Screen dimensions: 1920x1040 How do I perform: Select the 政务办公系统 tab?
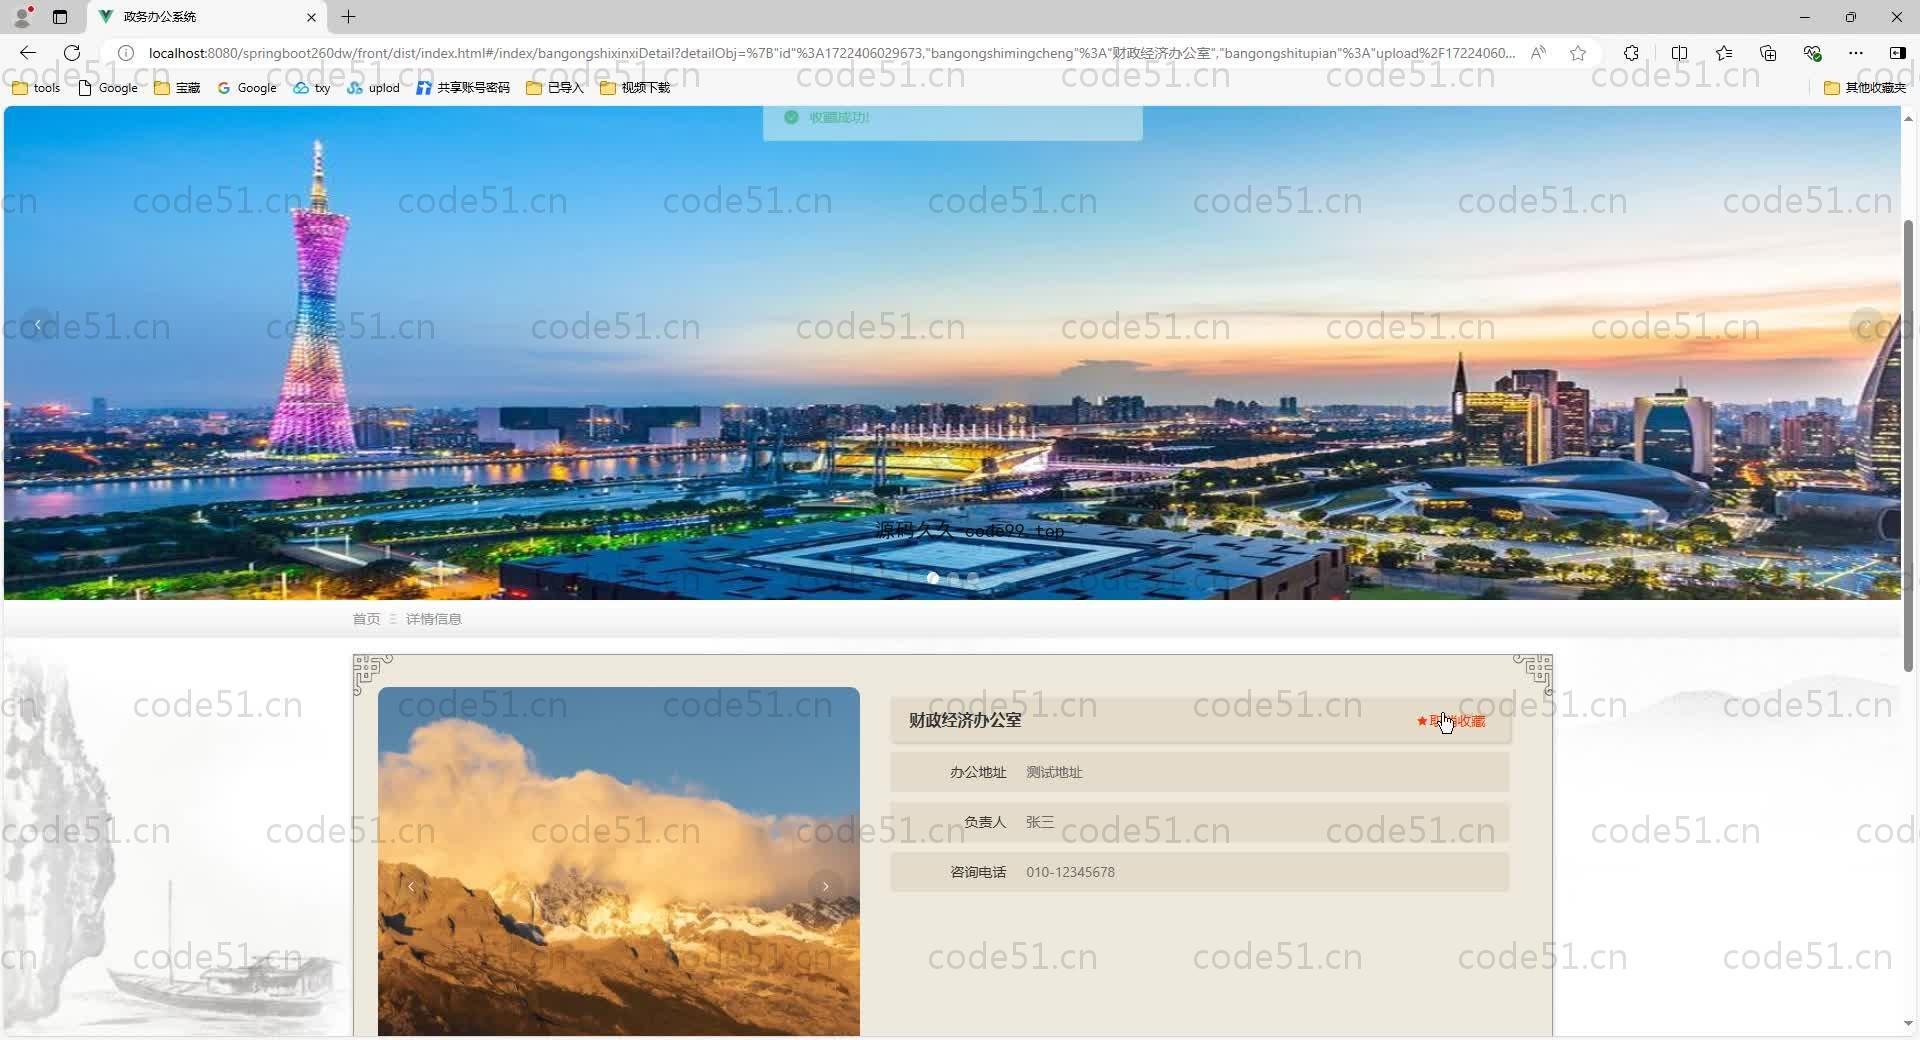[208, 17]
